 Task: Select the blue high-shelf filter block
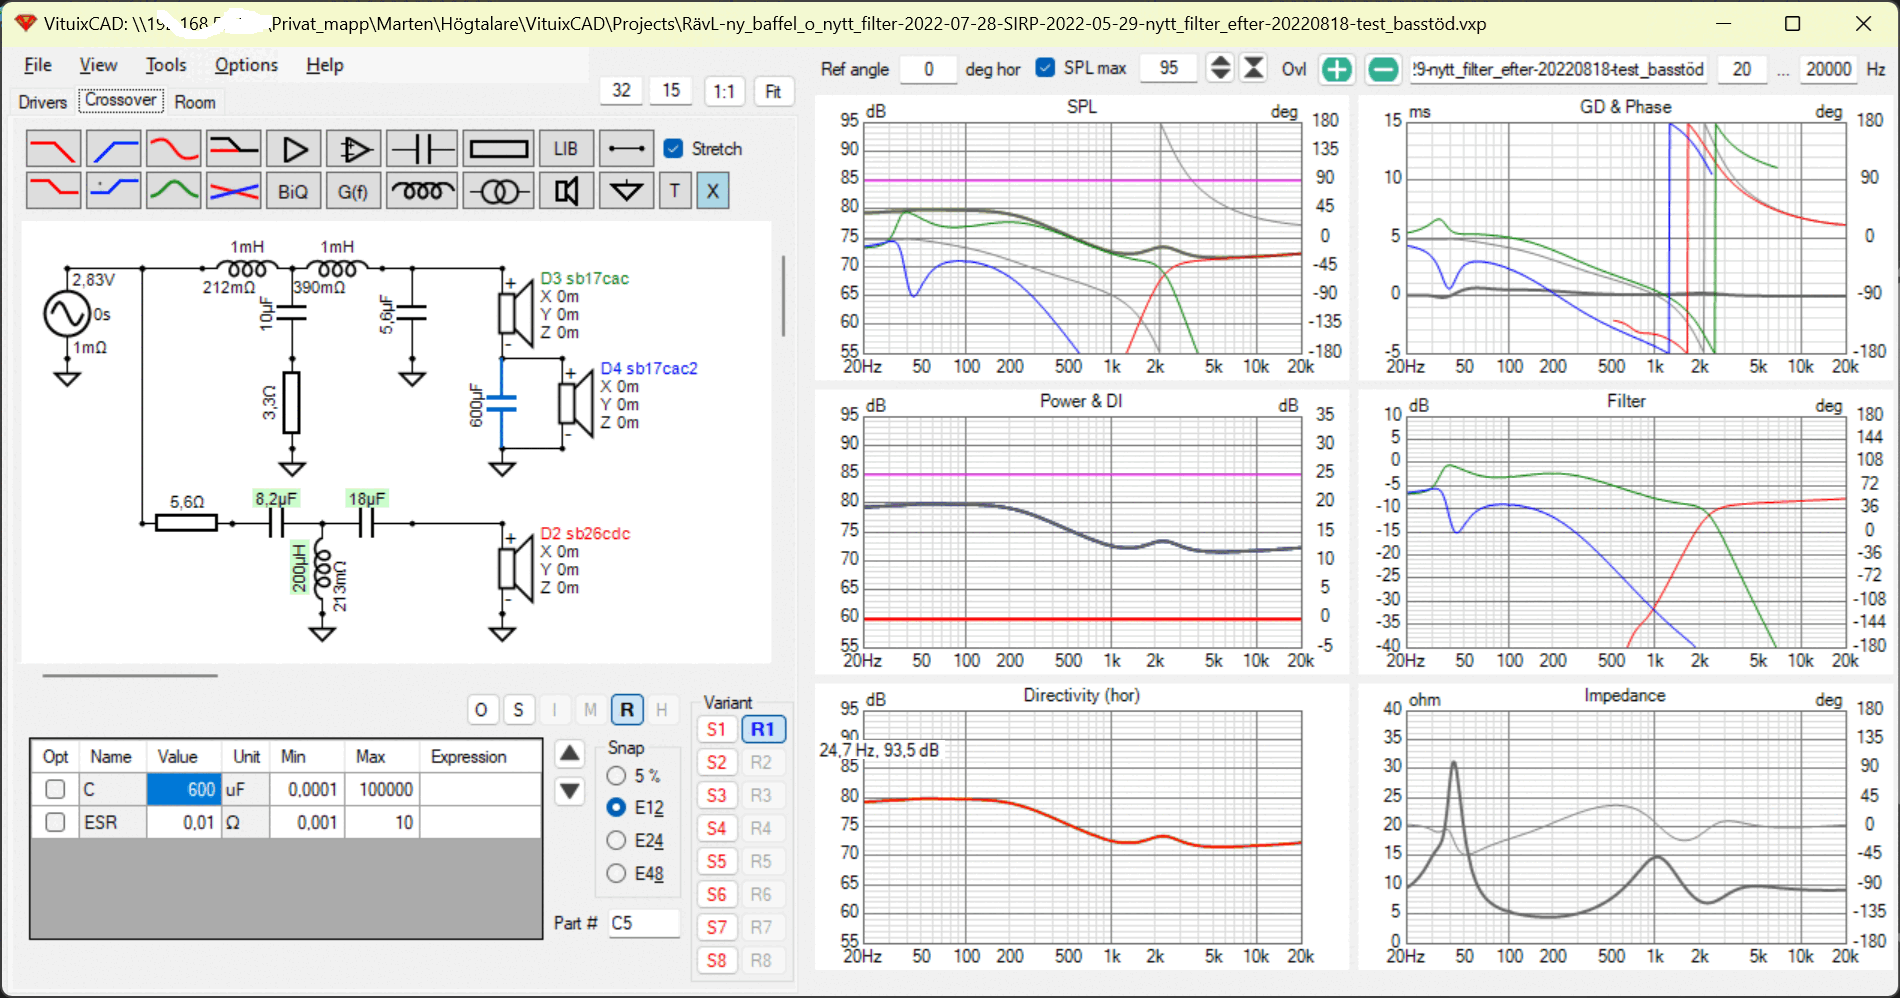point(113,190)
